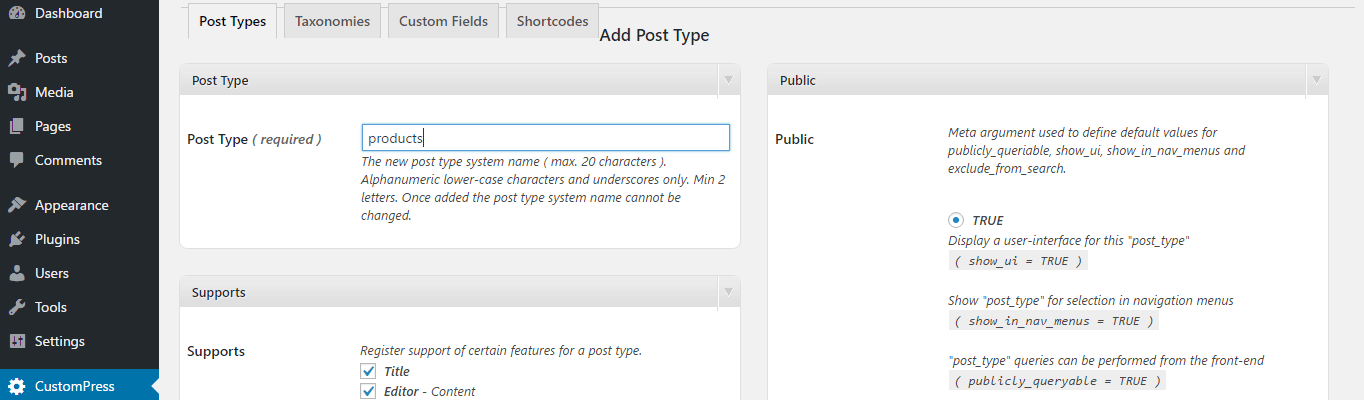Click the CustomPress gear icon

[17, 386]
